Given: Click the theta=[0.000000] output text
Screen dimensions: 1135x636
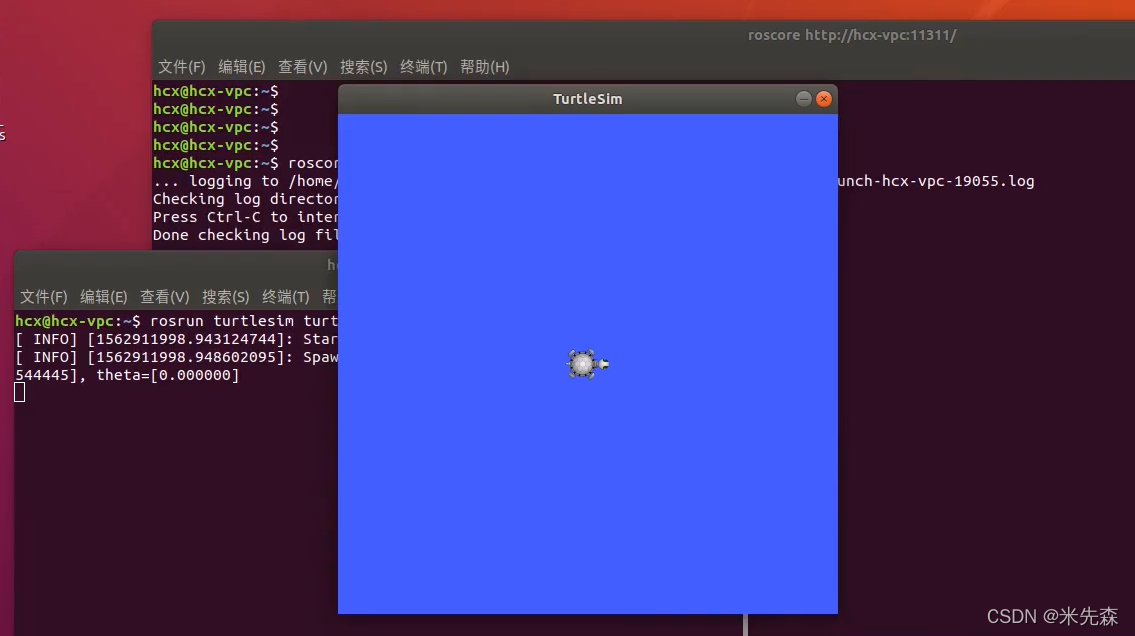Looking at the screenshot, I should (x=167, y=375).
